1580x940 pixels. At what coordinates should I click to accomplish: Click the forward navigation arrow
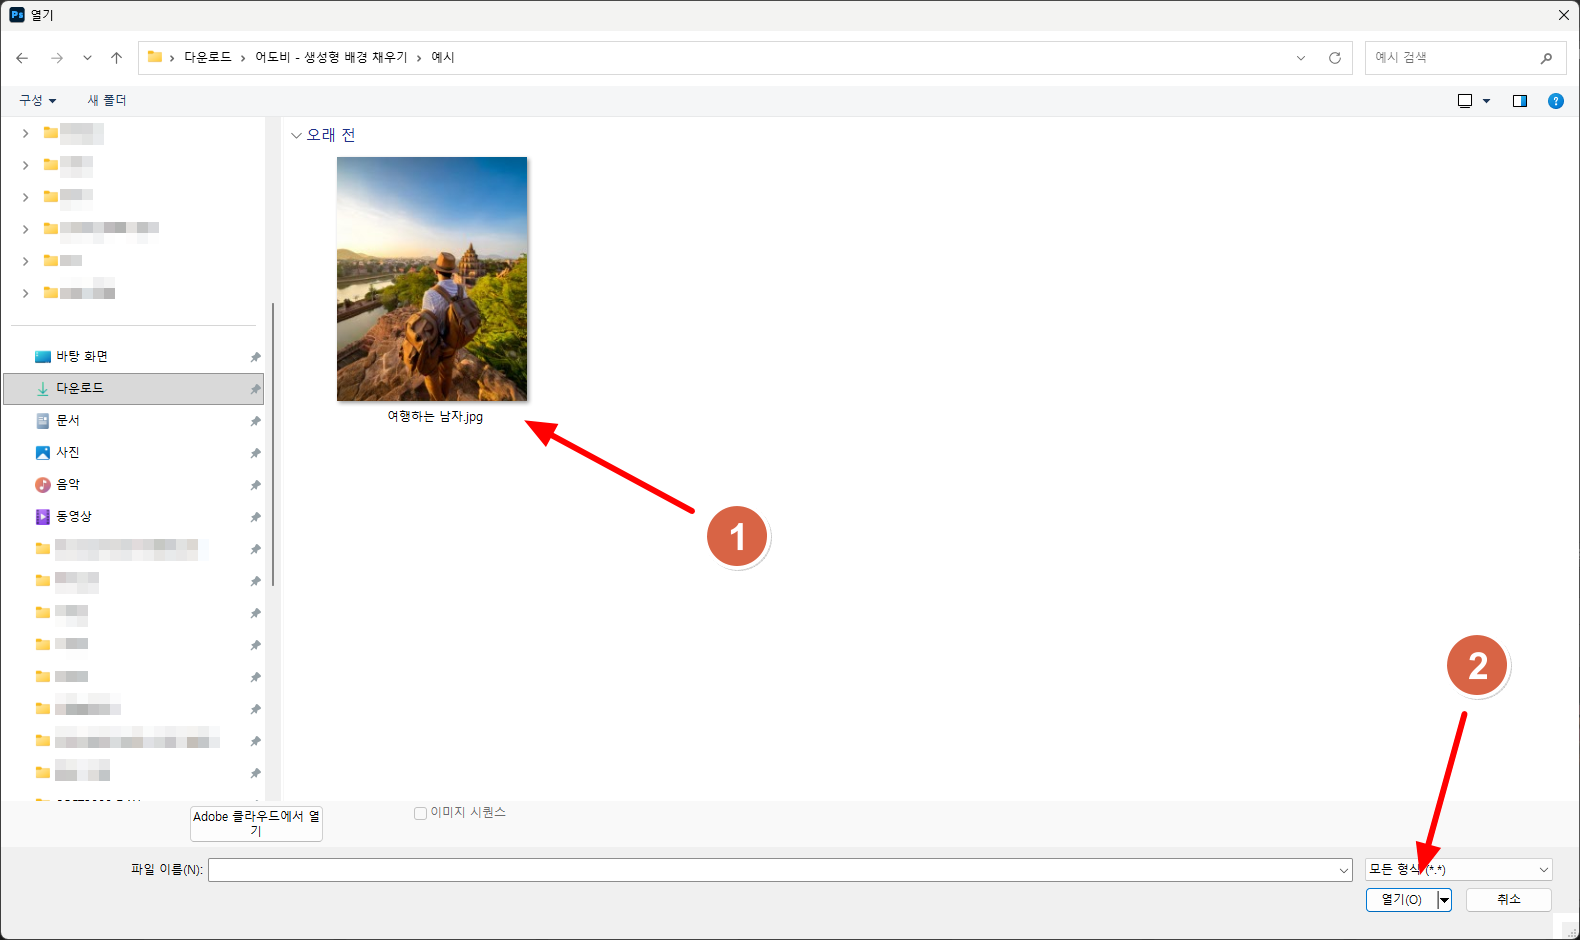pyautogui.click(x=57, y=58)
